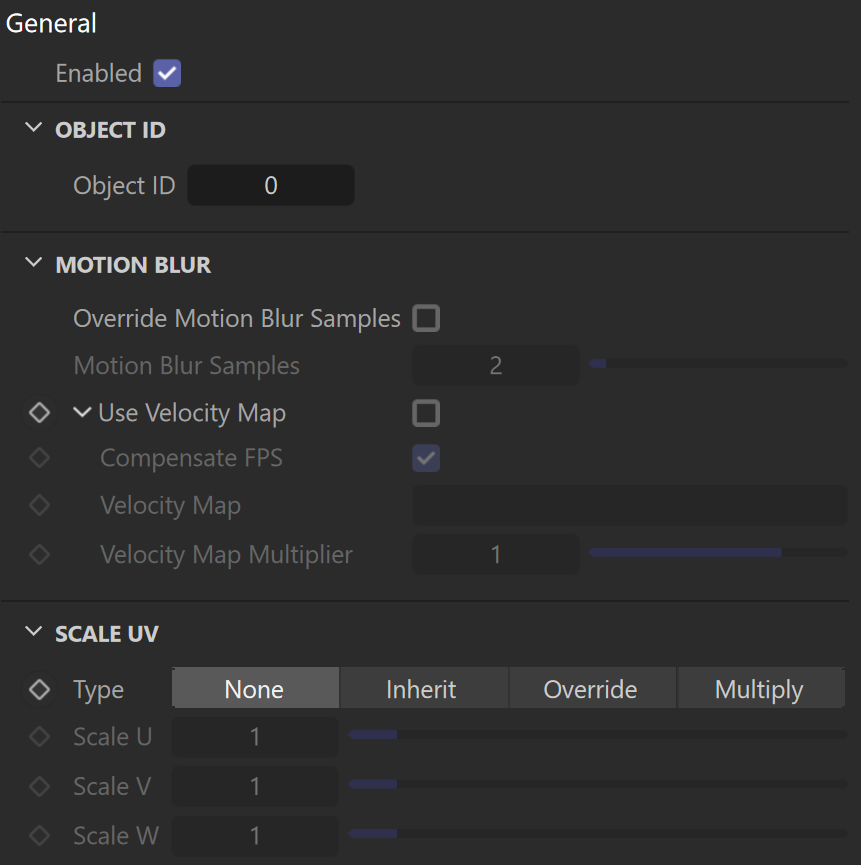861x865 pixels.
Task: Choose the None scale type
Action: coord(255,688)
